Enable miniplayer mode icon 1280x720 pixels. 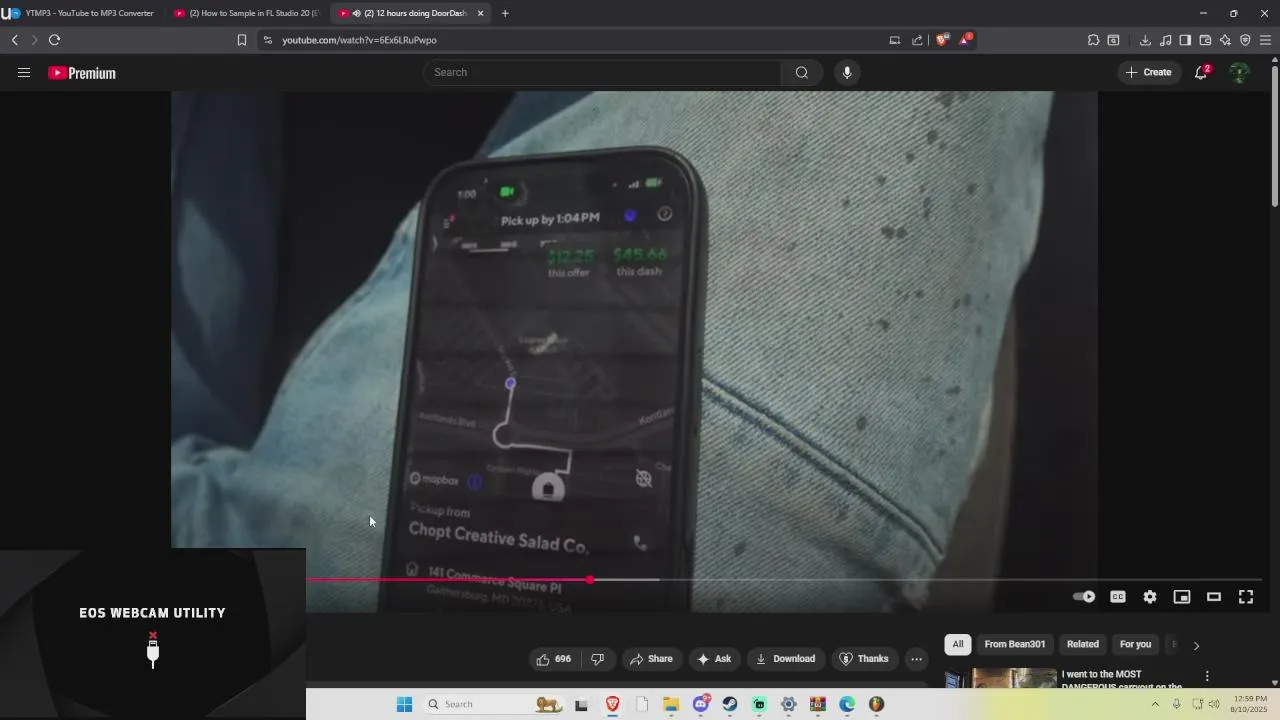point(1182,597)
